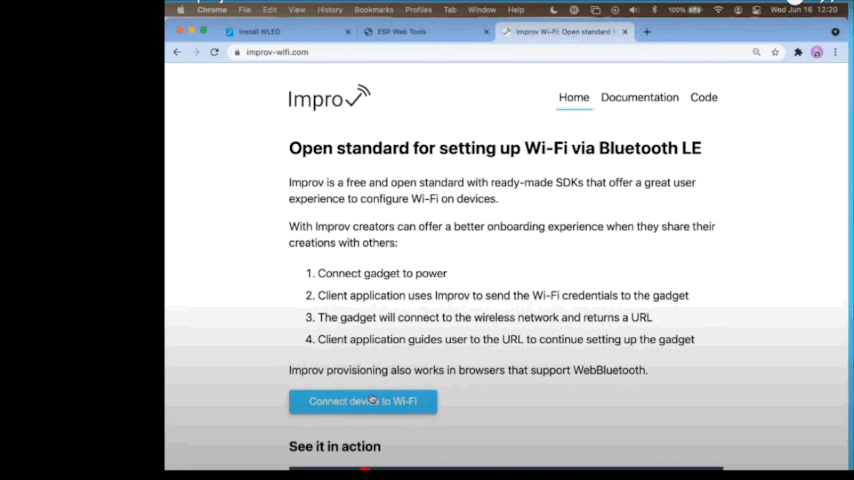Click the Wi-Fi icon in menu bar
This screenshot has width=854, height=480.
718,10
